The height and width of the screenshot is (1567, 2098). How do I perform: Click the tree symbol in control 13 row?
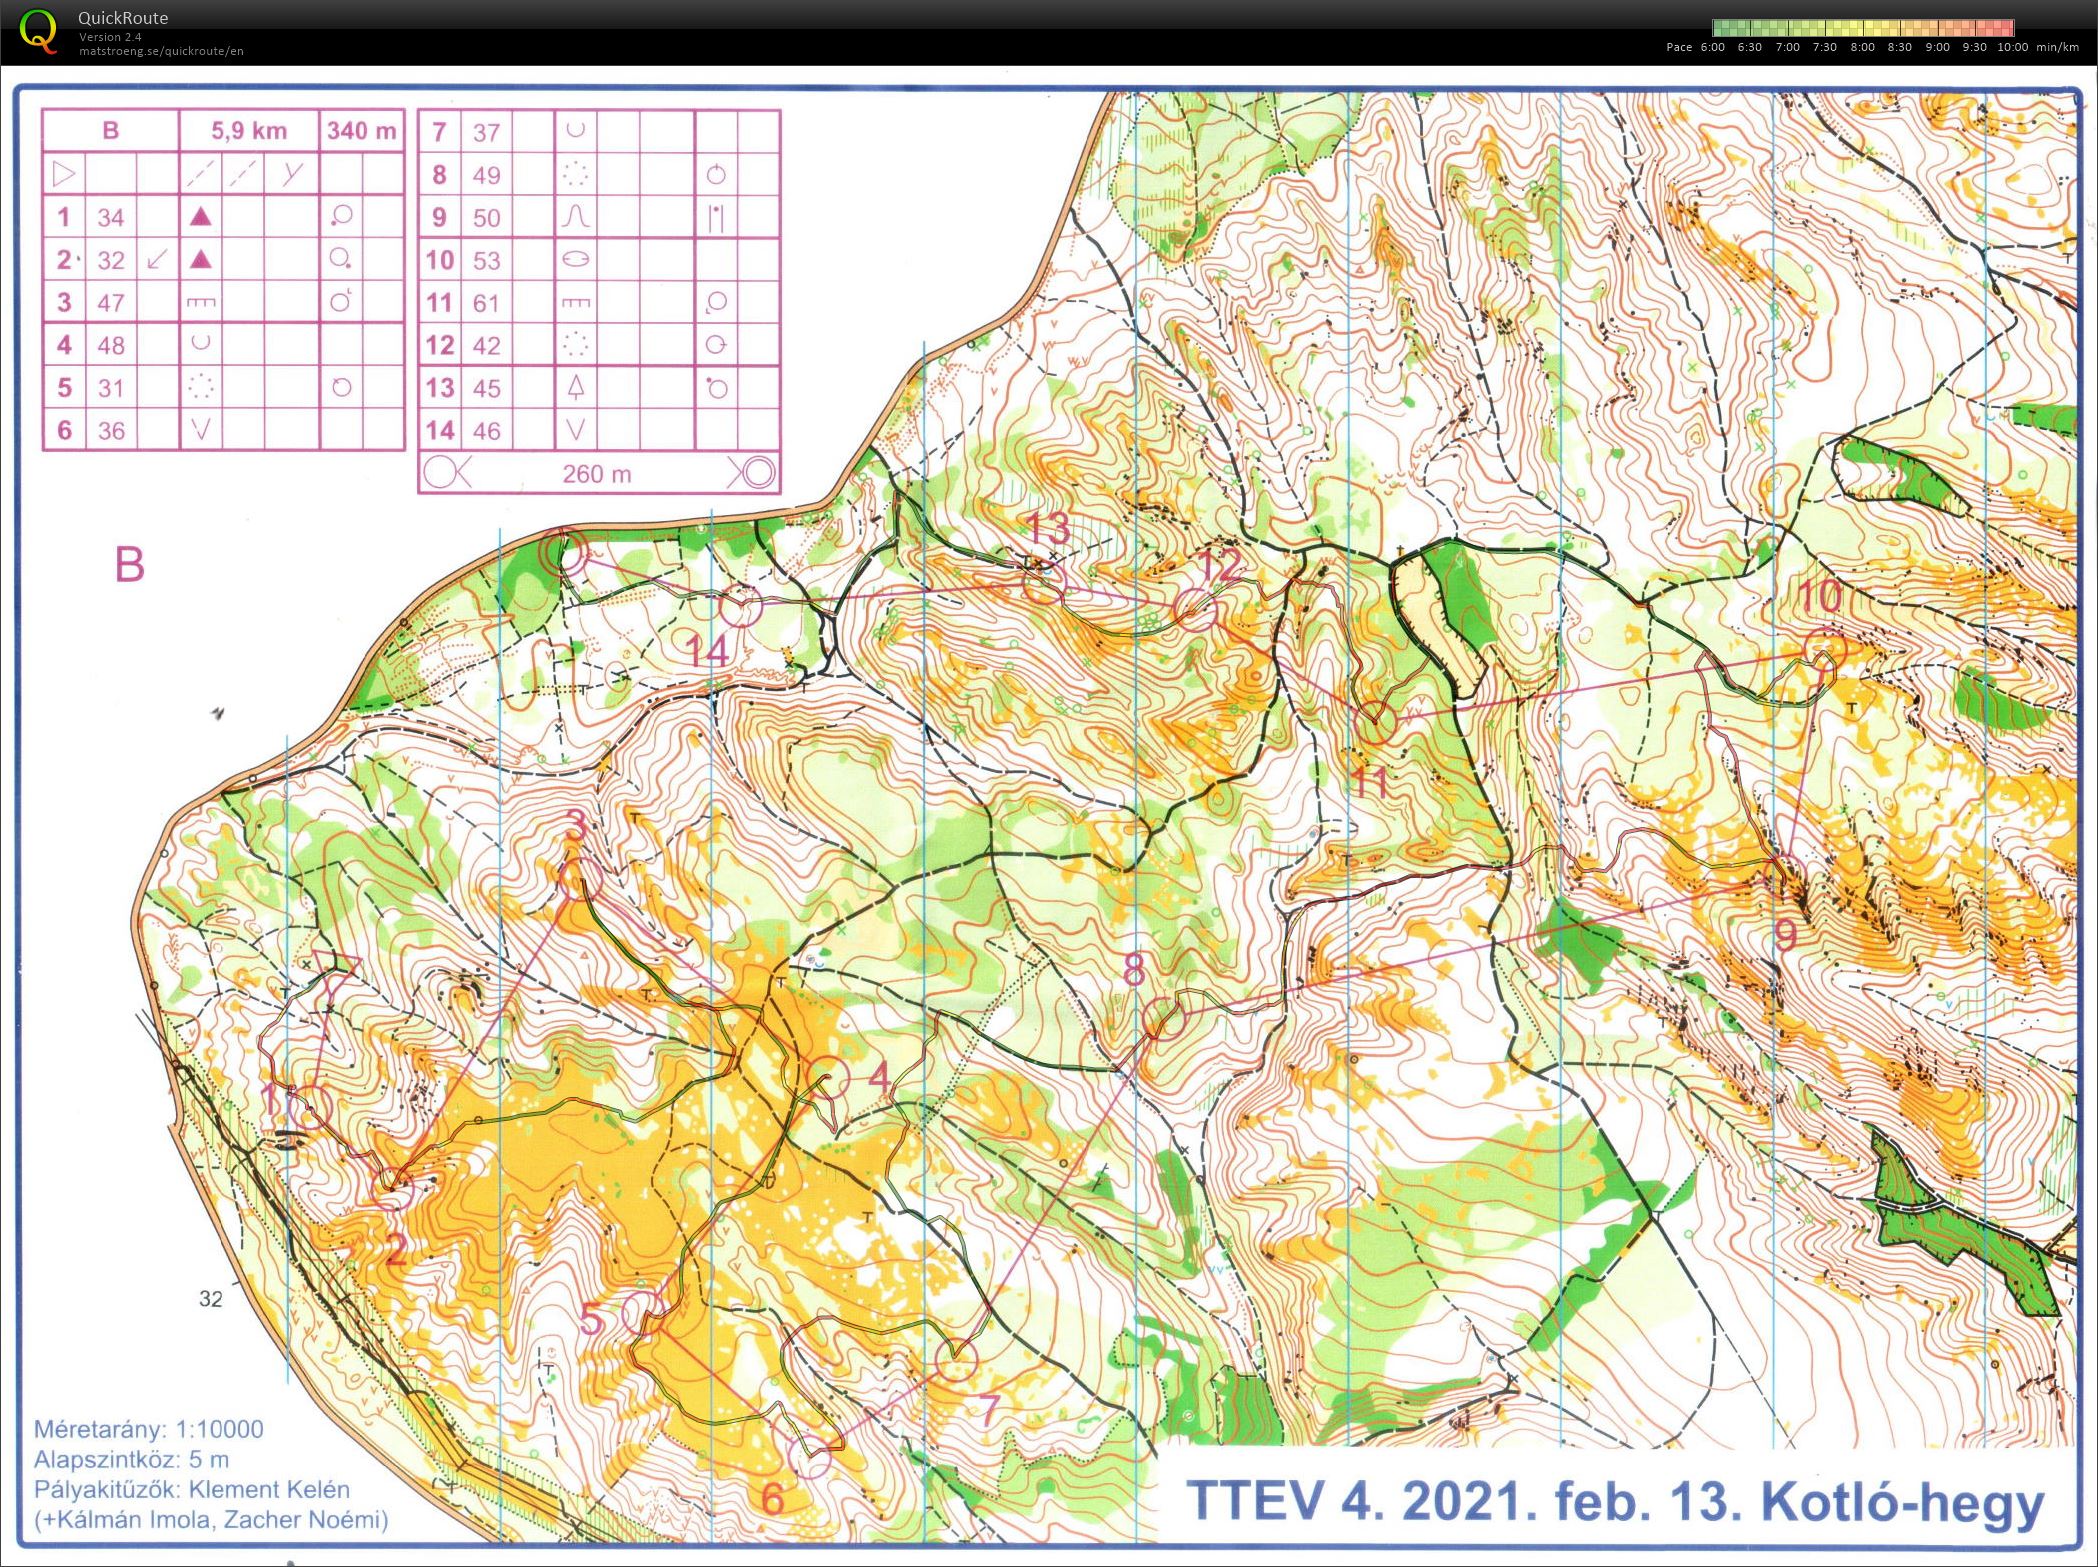click(575, 387)
